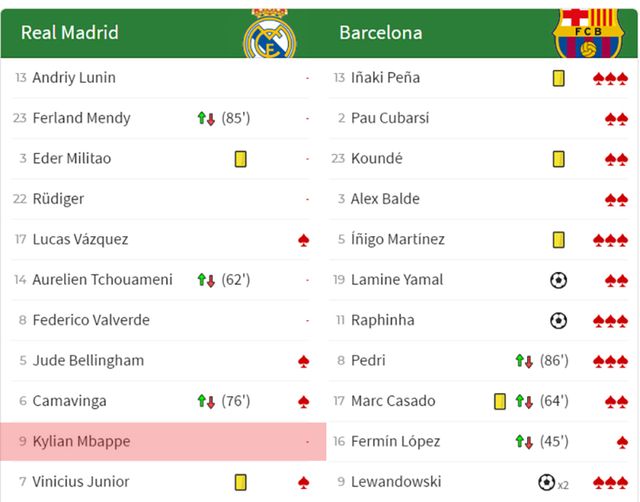640x502 pixels.
Task: Click the FC Barcelona club crest
Action: 587,32
